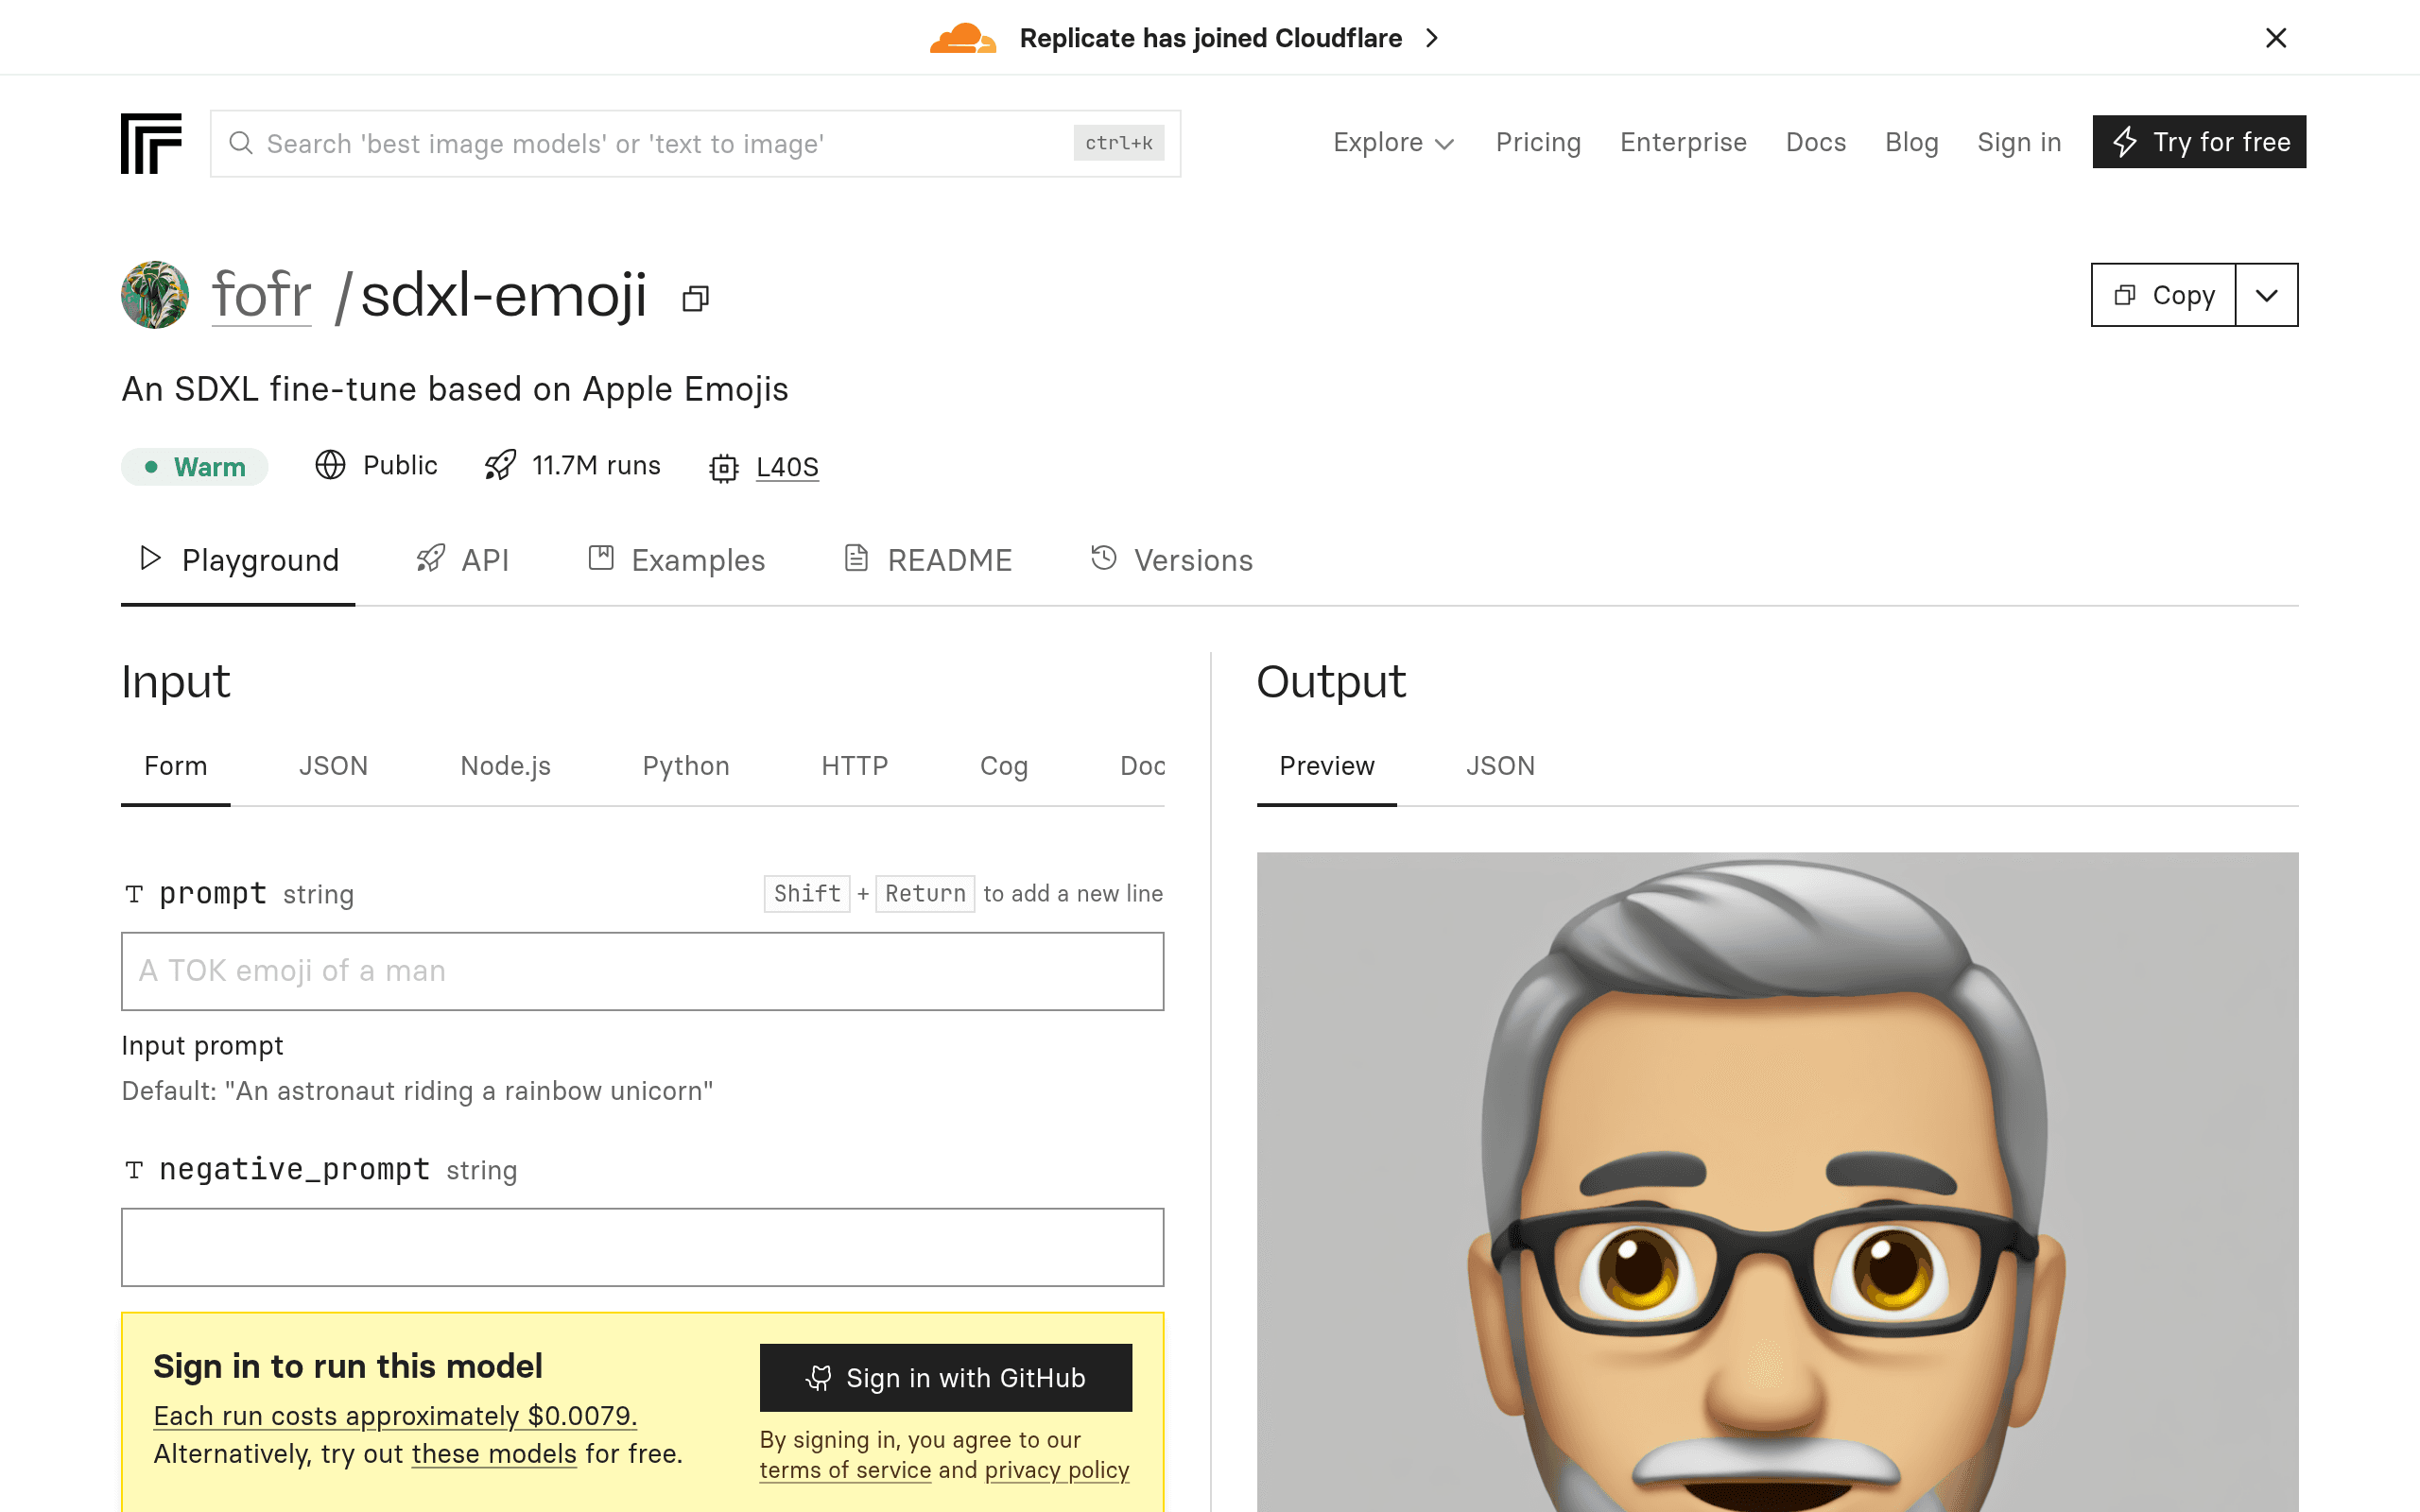
Task: Click the Cloudflare cloud logo
Action: point(962,38)
